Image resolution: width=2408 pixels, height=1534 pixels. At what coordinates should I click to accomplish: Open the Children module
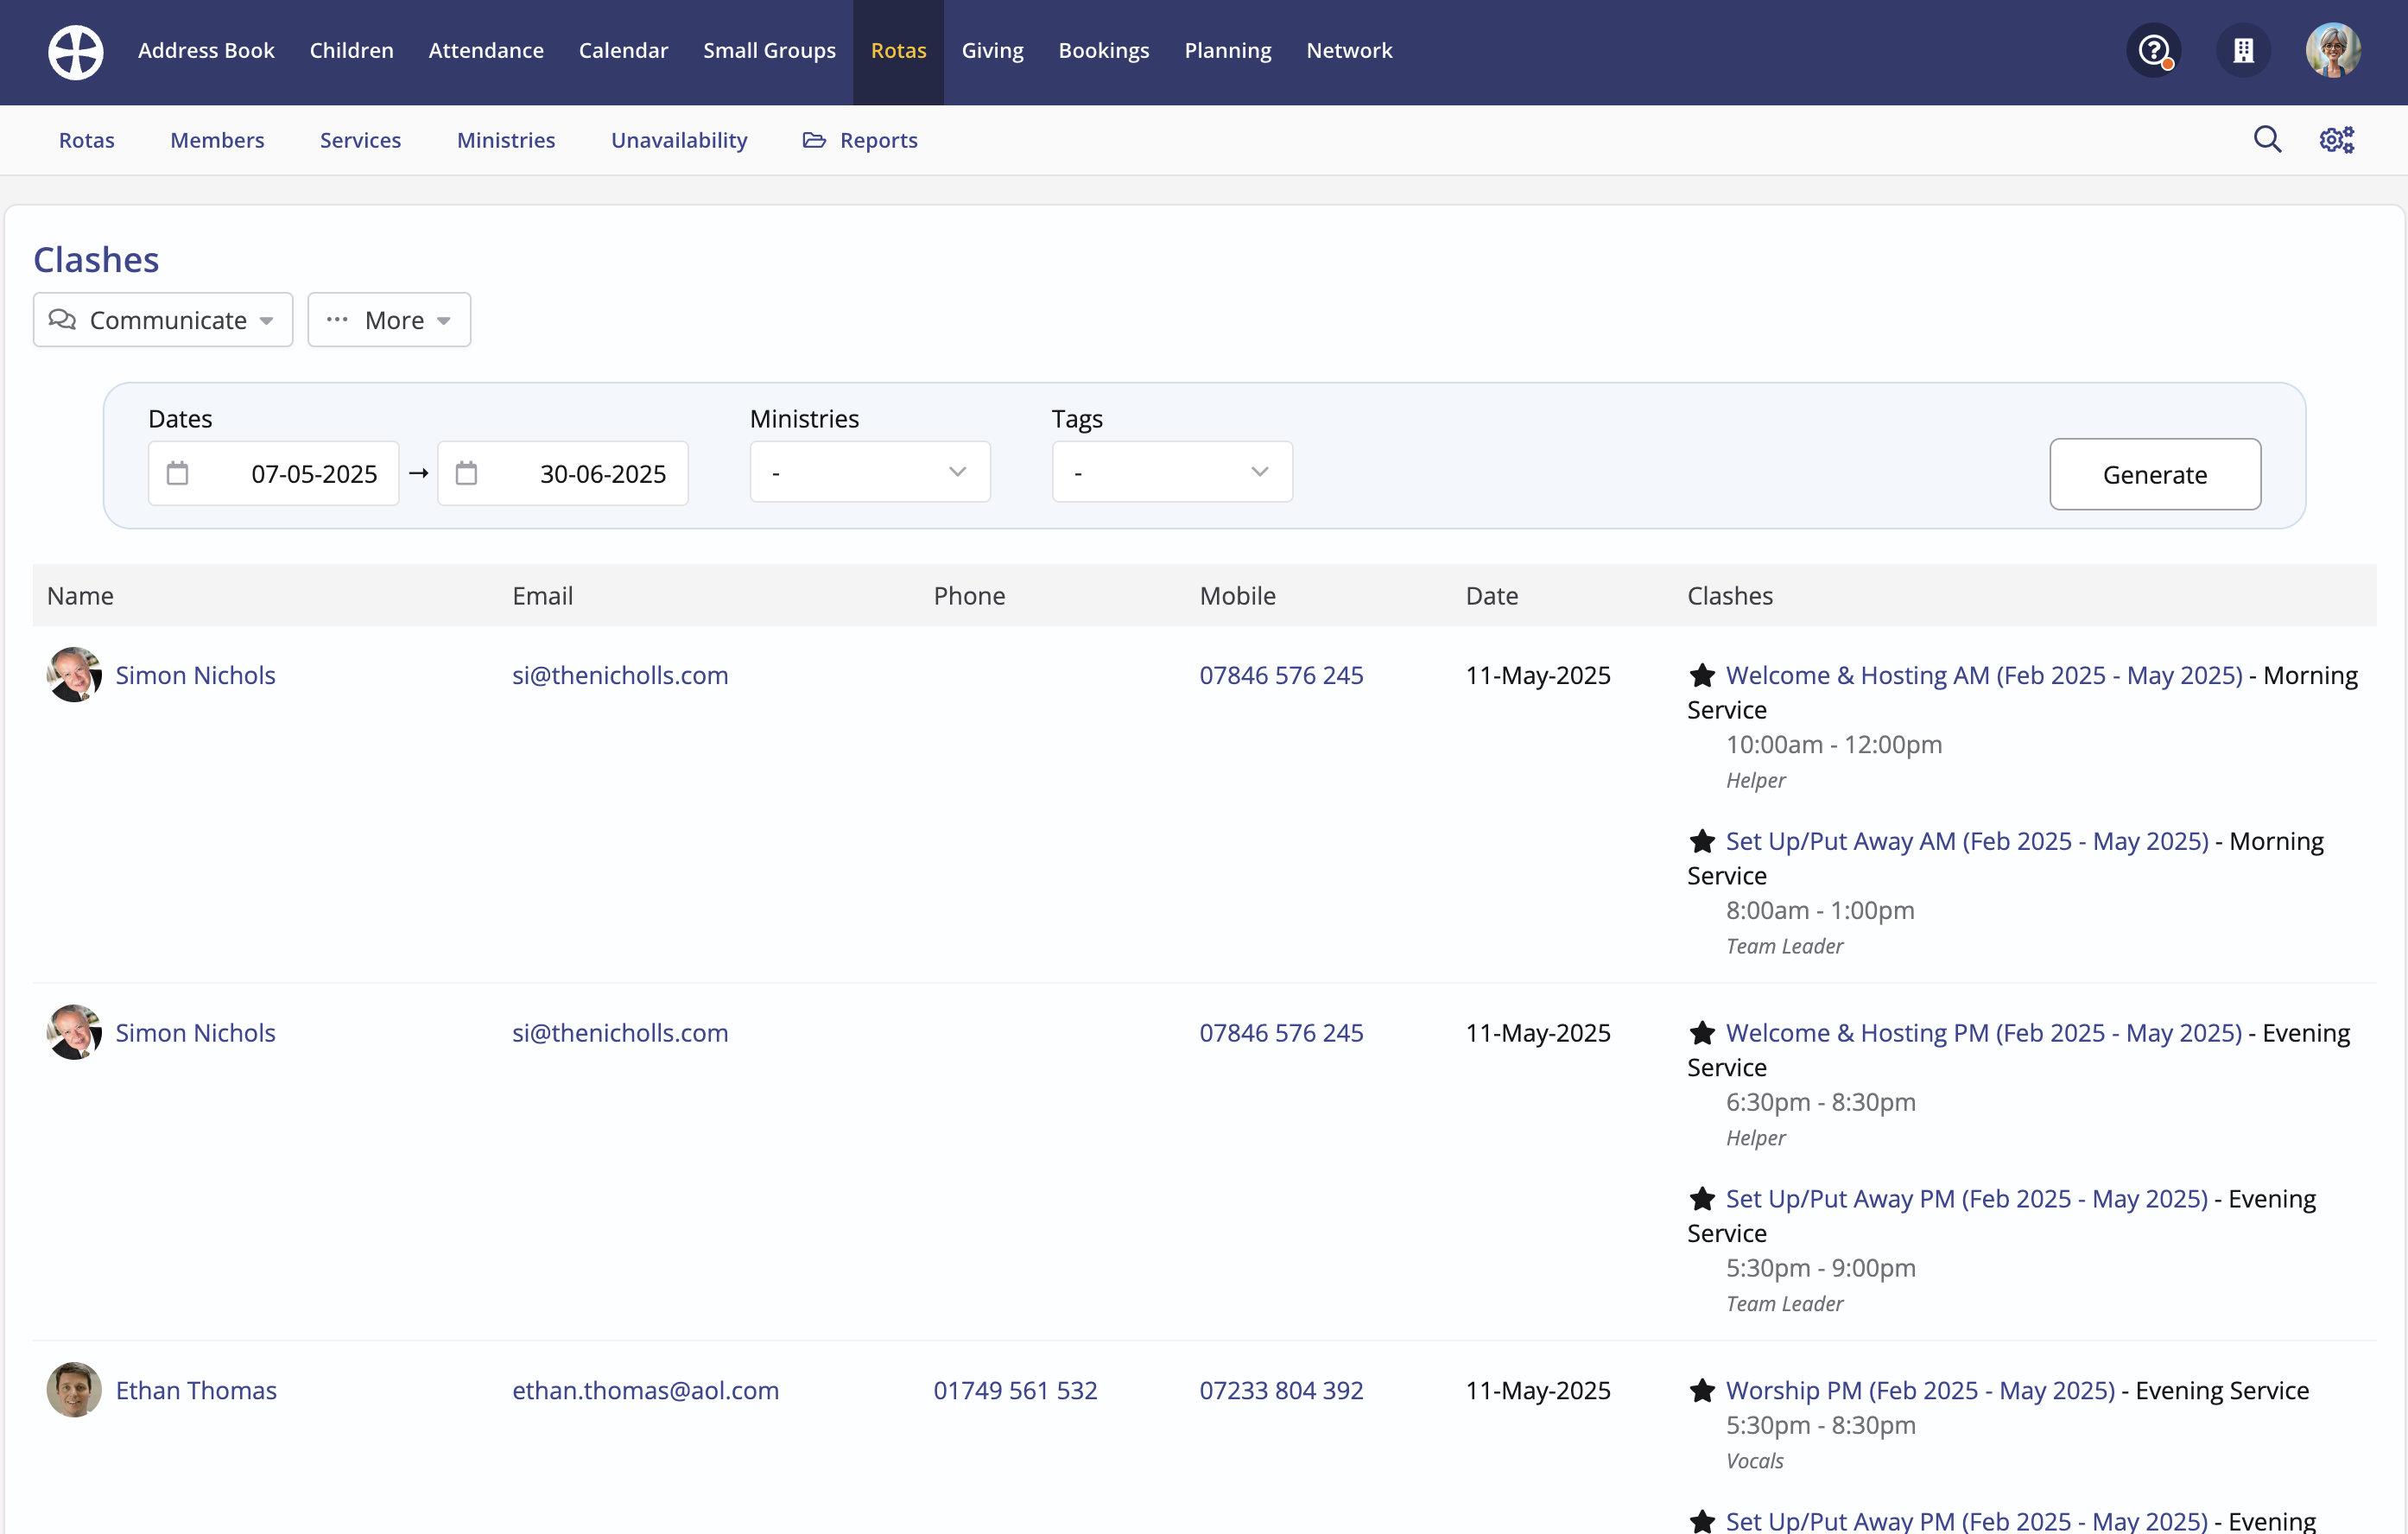351,50
